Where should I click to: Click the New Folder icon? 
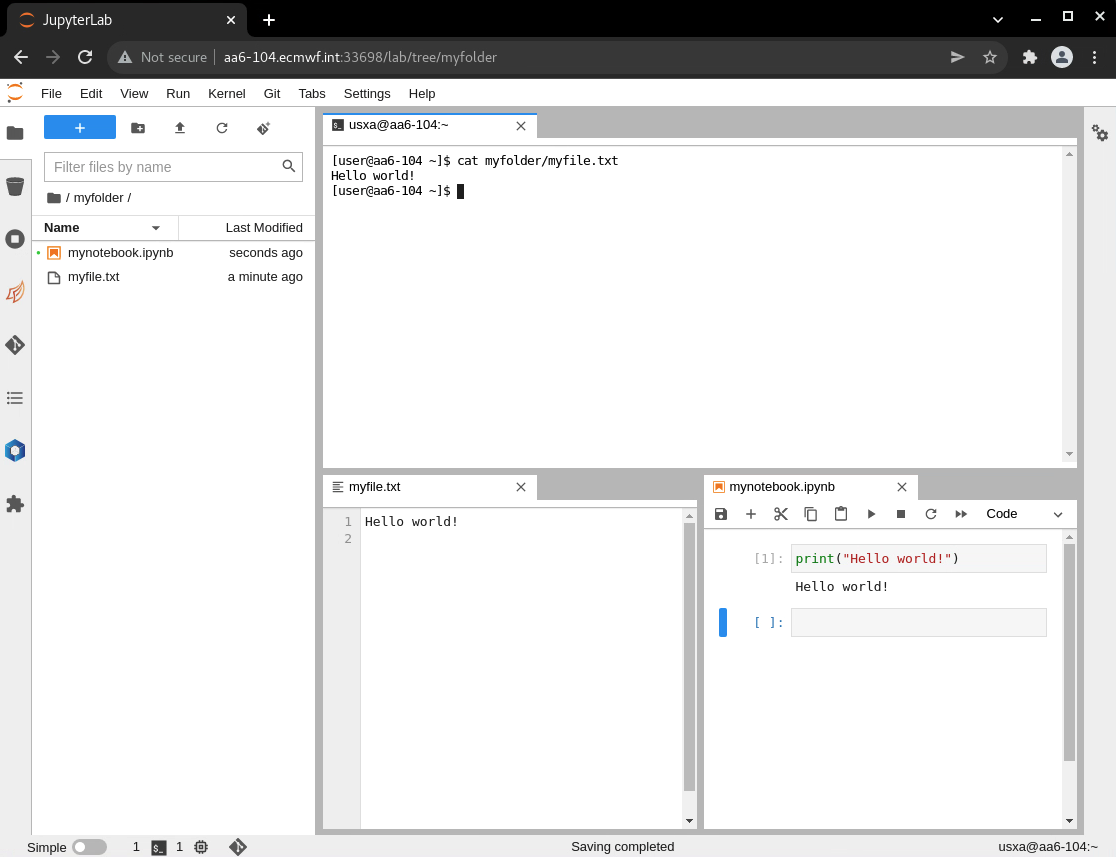tap(138, 128)
